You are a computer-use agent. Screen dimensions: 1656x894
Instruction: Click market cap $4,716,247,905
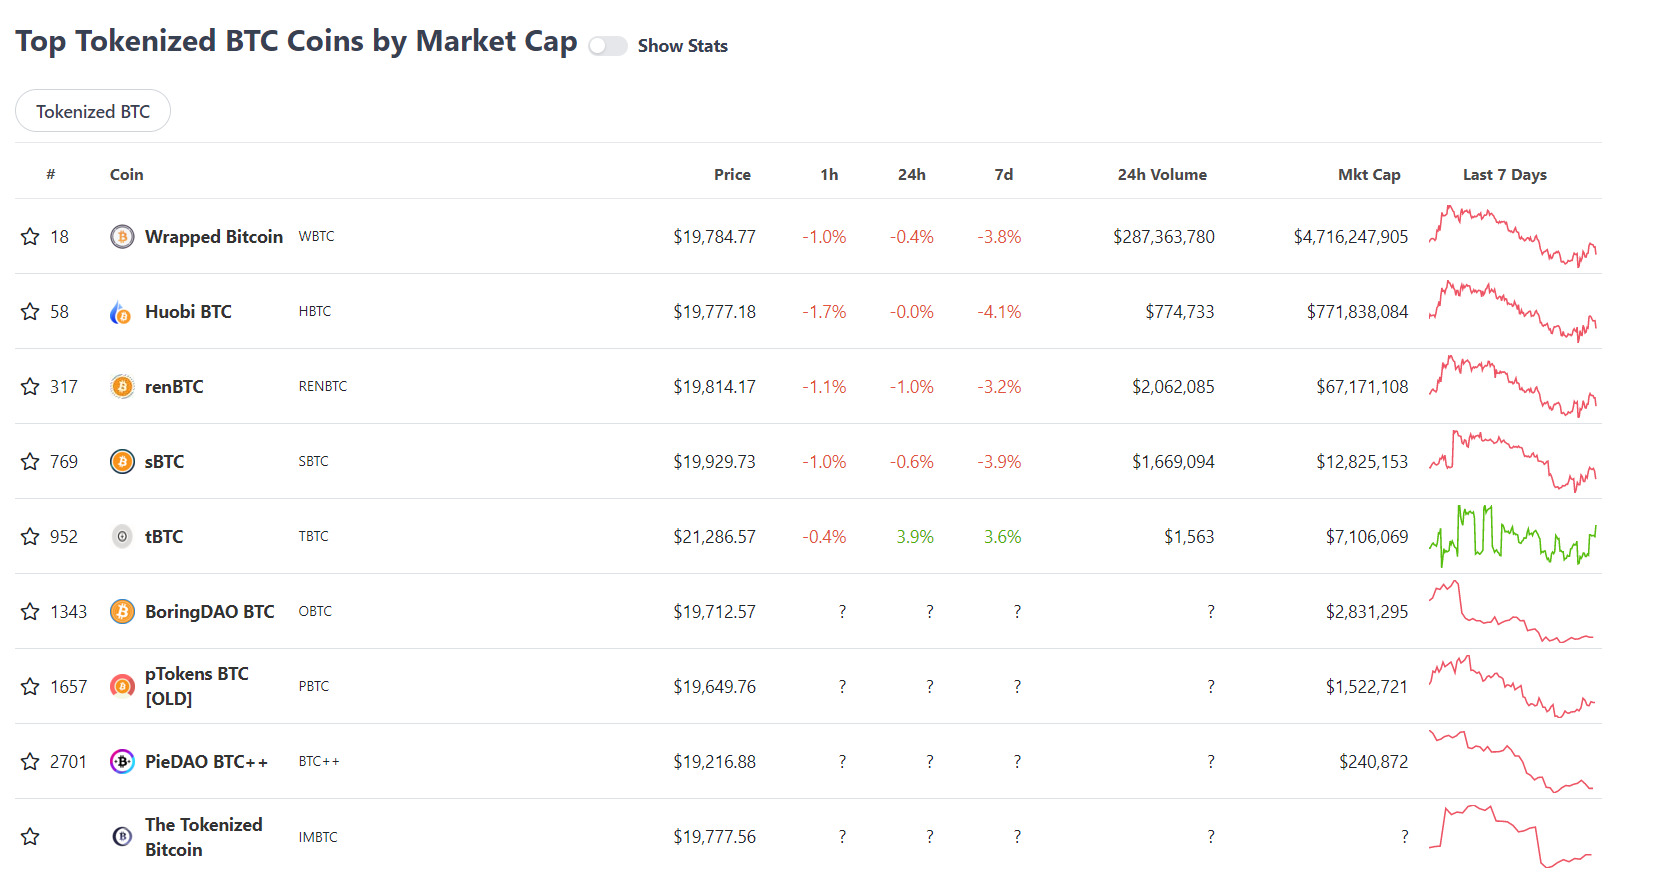point(1350,237)
